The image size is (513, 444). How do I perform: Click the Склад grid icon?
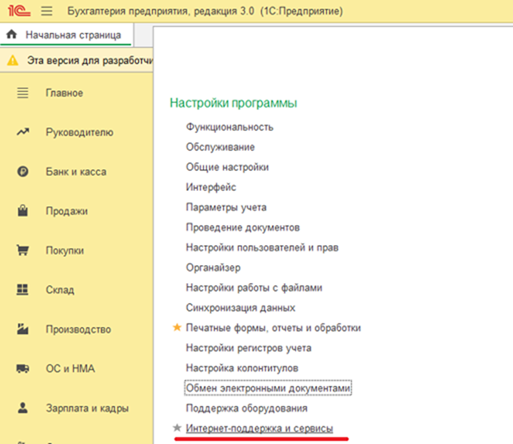pos(23,289)
